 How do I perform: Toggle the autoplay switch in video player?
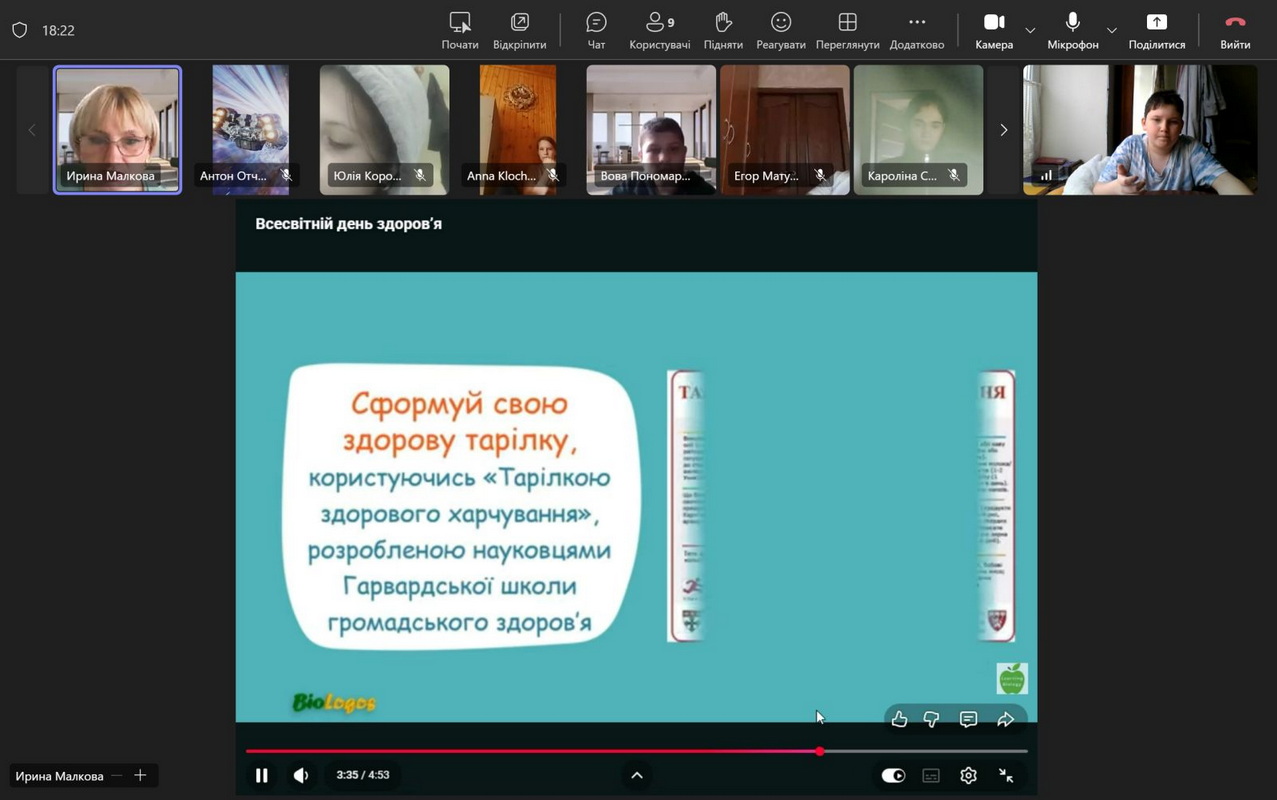(893, 775)
